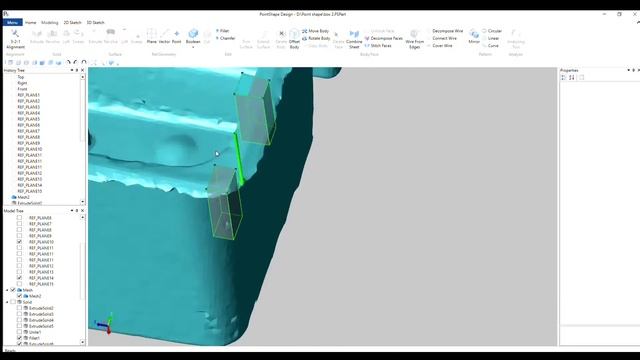Check the Solid group checkbox
The image size is (640, 360).
click(13, 302)
